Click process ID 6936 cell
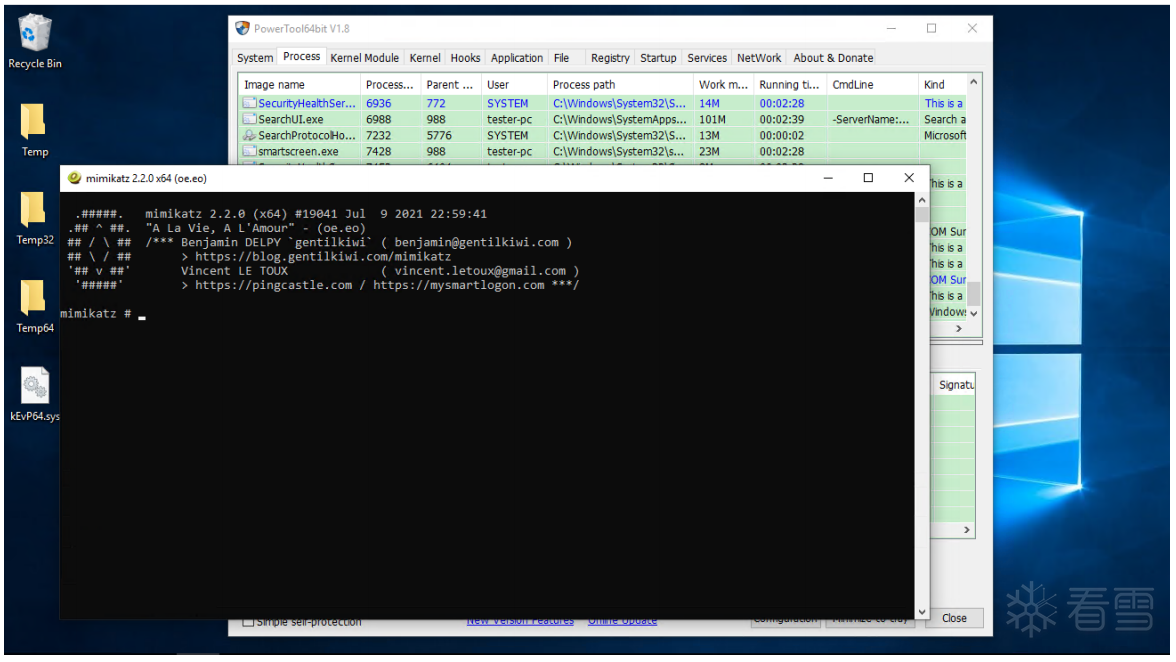This screenshot has width=1176, height=662. click(x=379, y=103)
